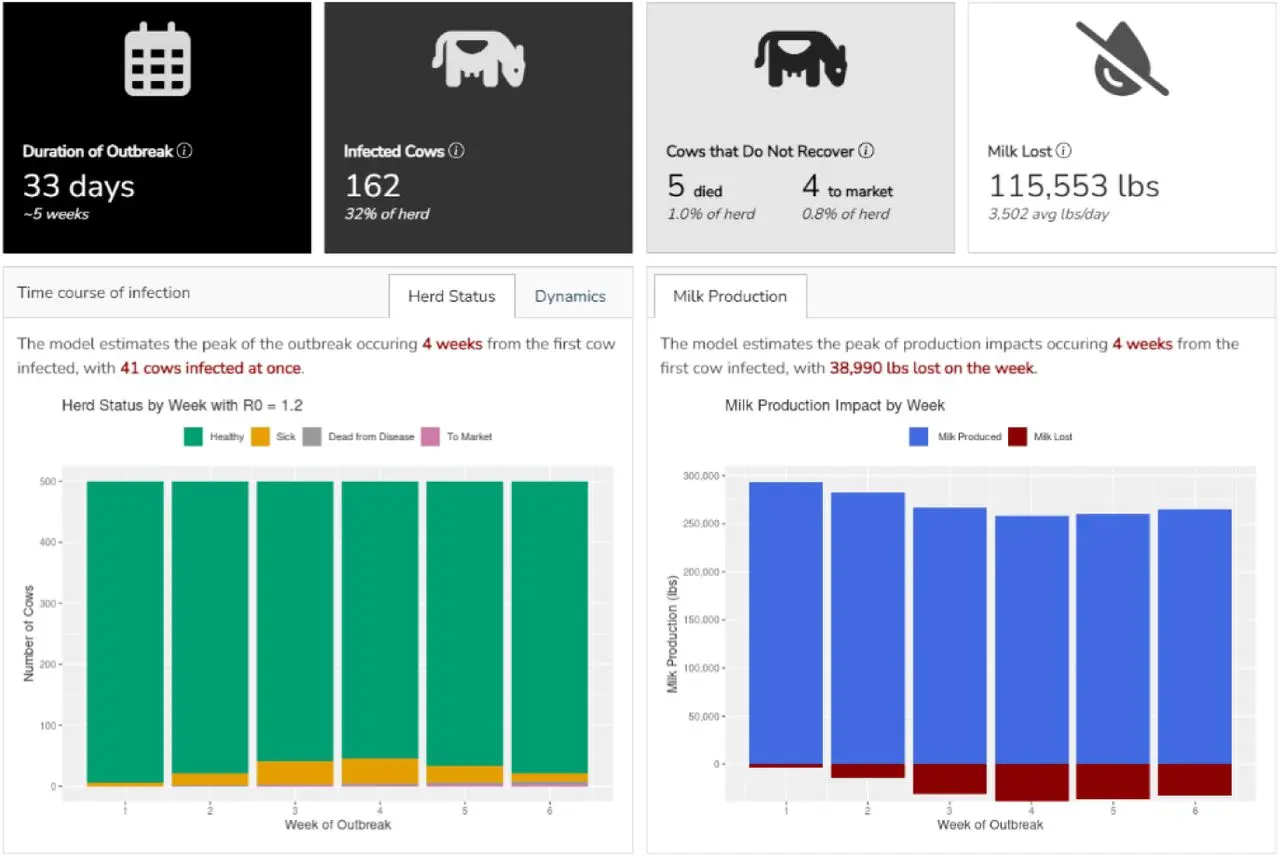1280x857 pixels.
Task: Show info tooltip for Milk Lost
Action: pos(1064,151)
